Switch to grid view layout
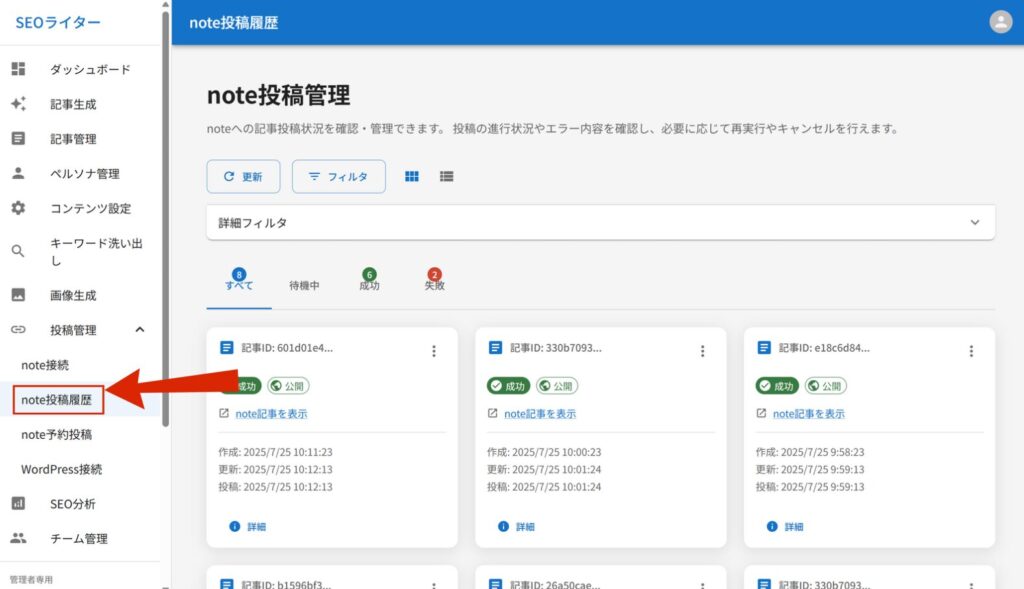Image resolution: width=1024 pixels, height=589 pixels. pyautogui.click(x=411, y=176)
